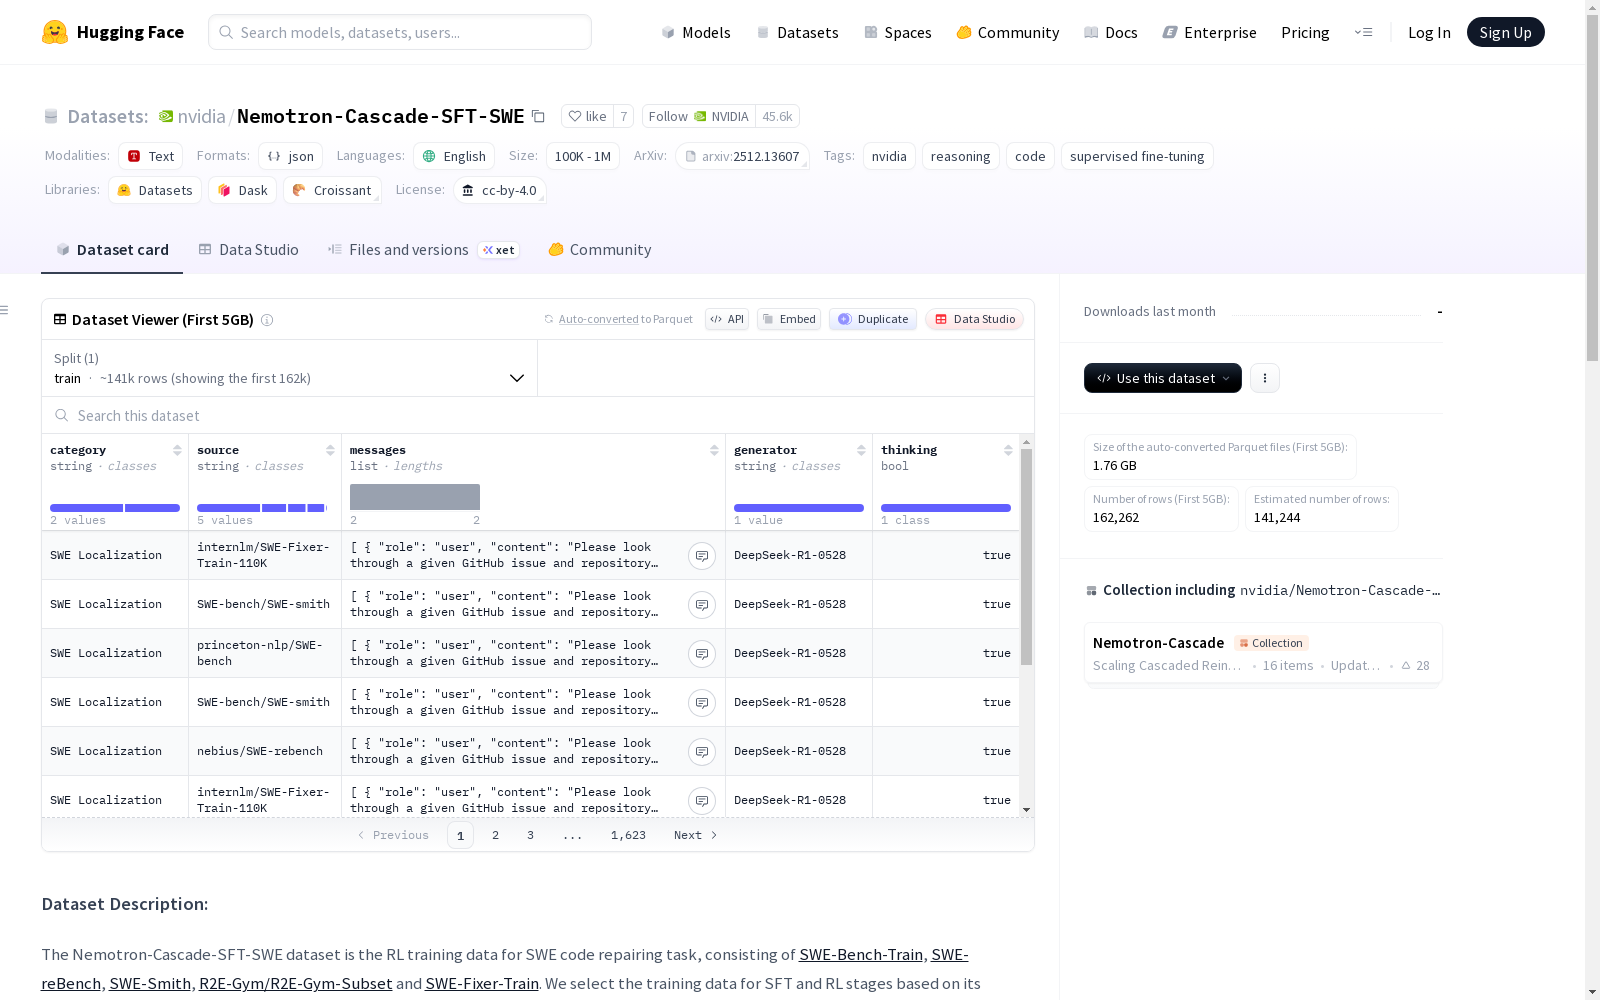Click the Log In link

coord(1429,33)
